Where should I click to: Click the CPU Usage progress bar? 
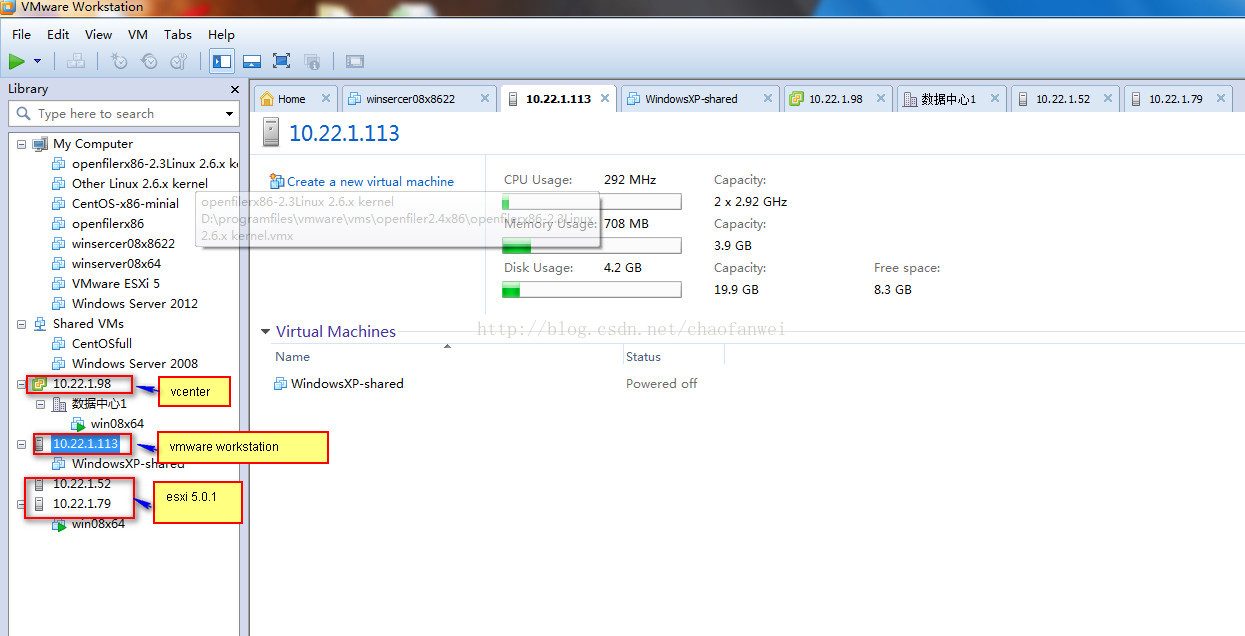[x=592, y=202]
